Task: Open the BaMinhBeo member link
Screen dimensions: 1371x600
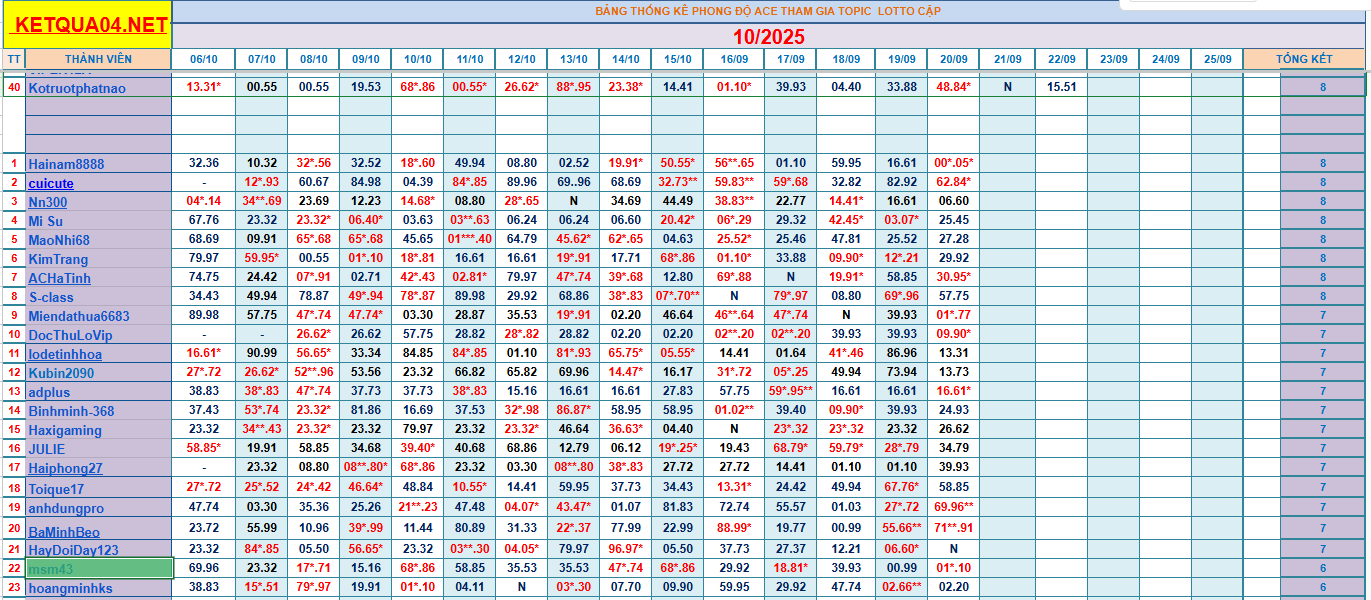Action: tap(64, 529)
